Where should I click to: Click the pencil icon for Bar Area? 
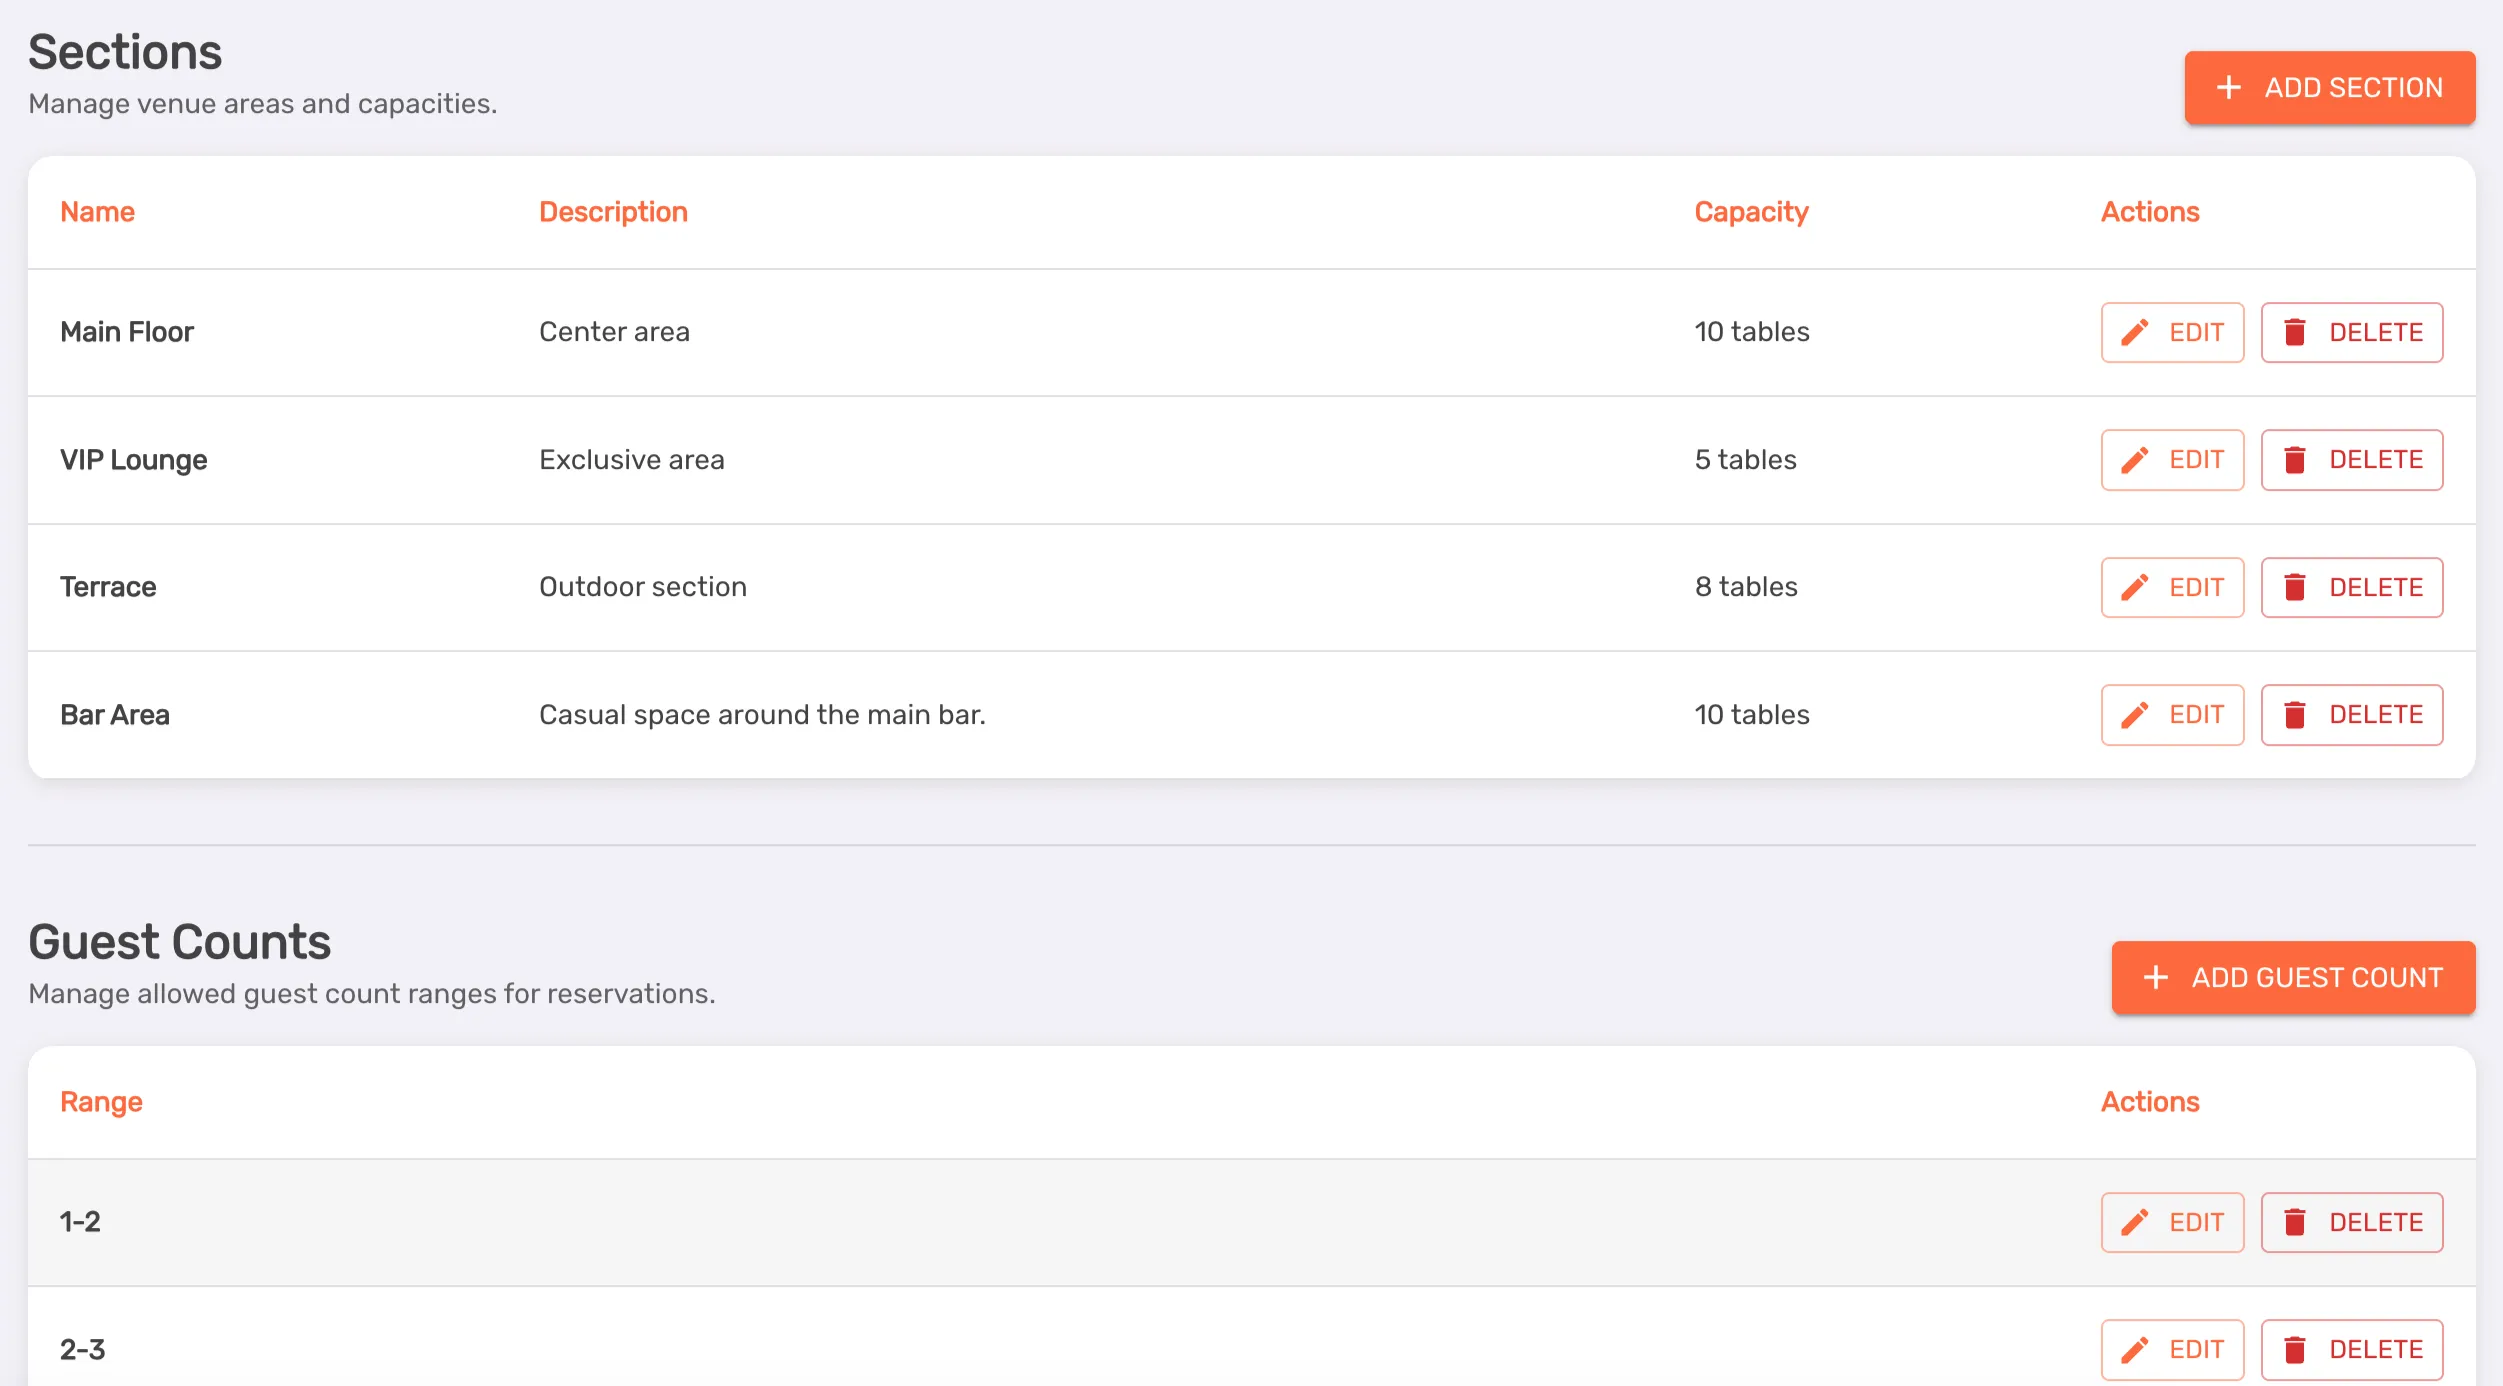(x=2134, y=715)
